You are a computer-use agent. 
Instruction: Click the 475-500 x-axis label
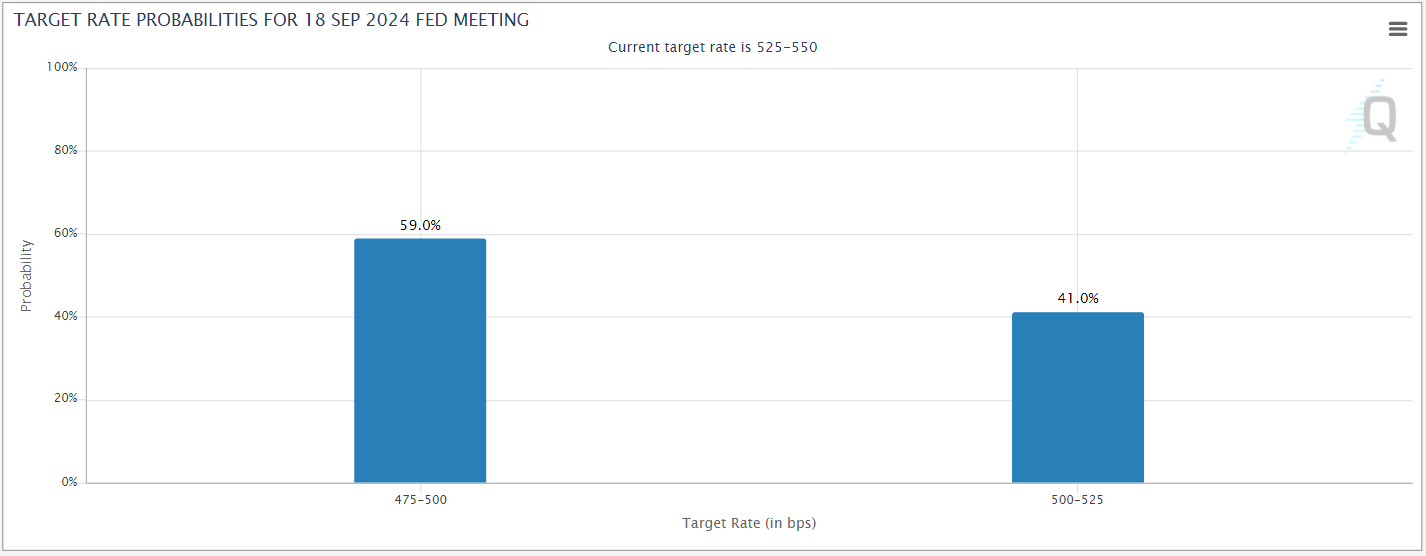[x=420, y=499]
